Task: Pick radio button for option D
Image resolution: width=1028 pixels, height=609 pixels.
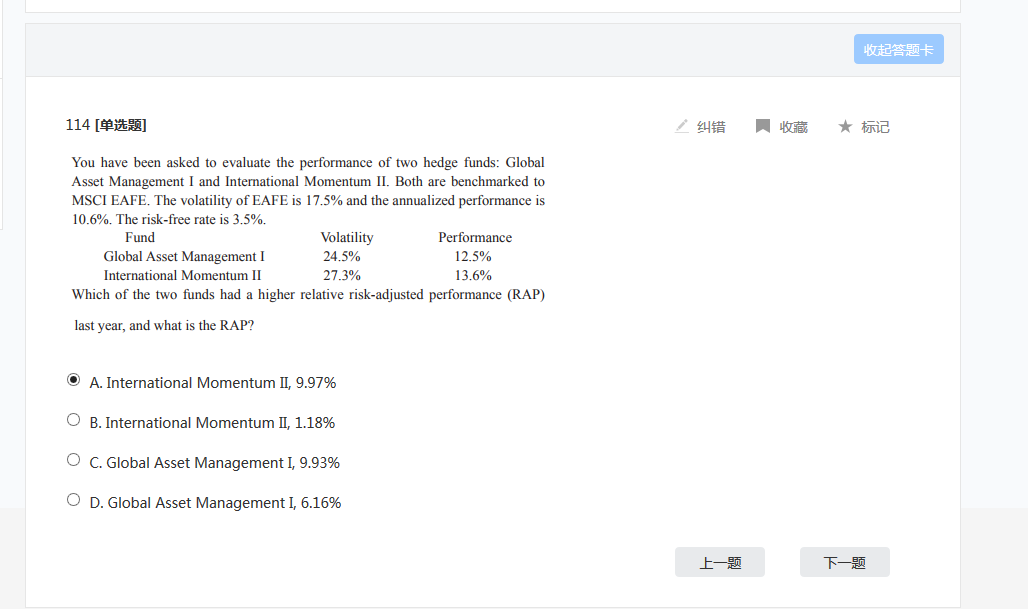Action: (x=73, y=500)
